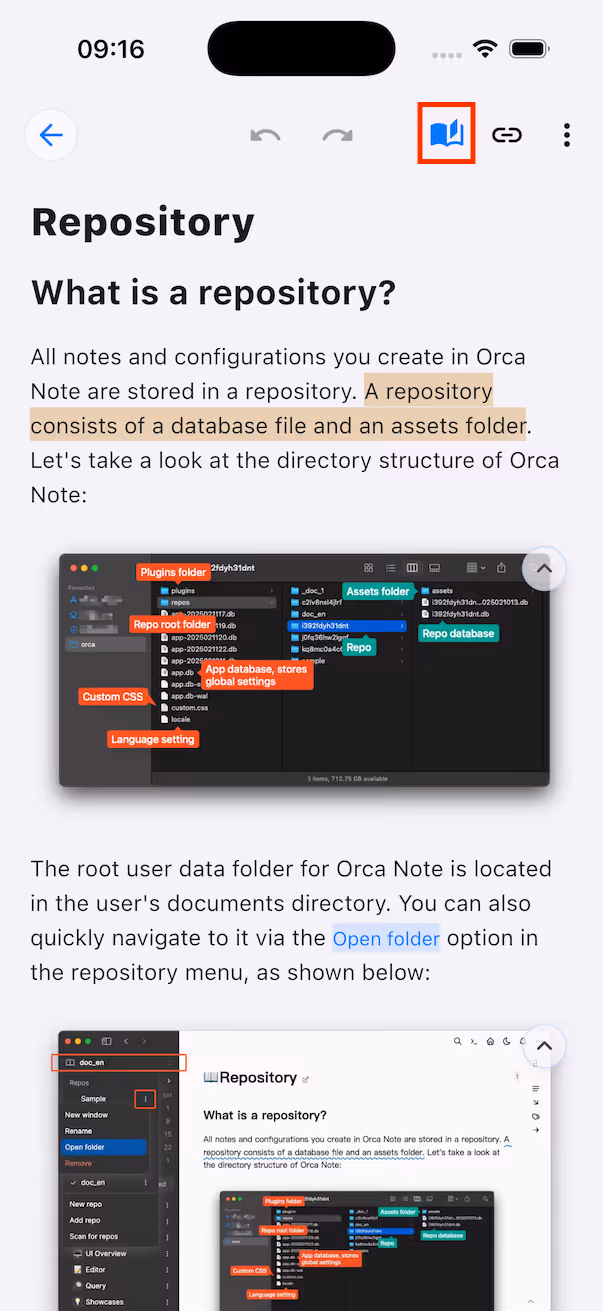Tap the 09:16 clock in status bar
The width and height of the screenshot is (603, 1311).
[111, 49]
